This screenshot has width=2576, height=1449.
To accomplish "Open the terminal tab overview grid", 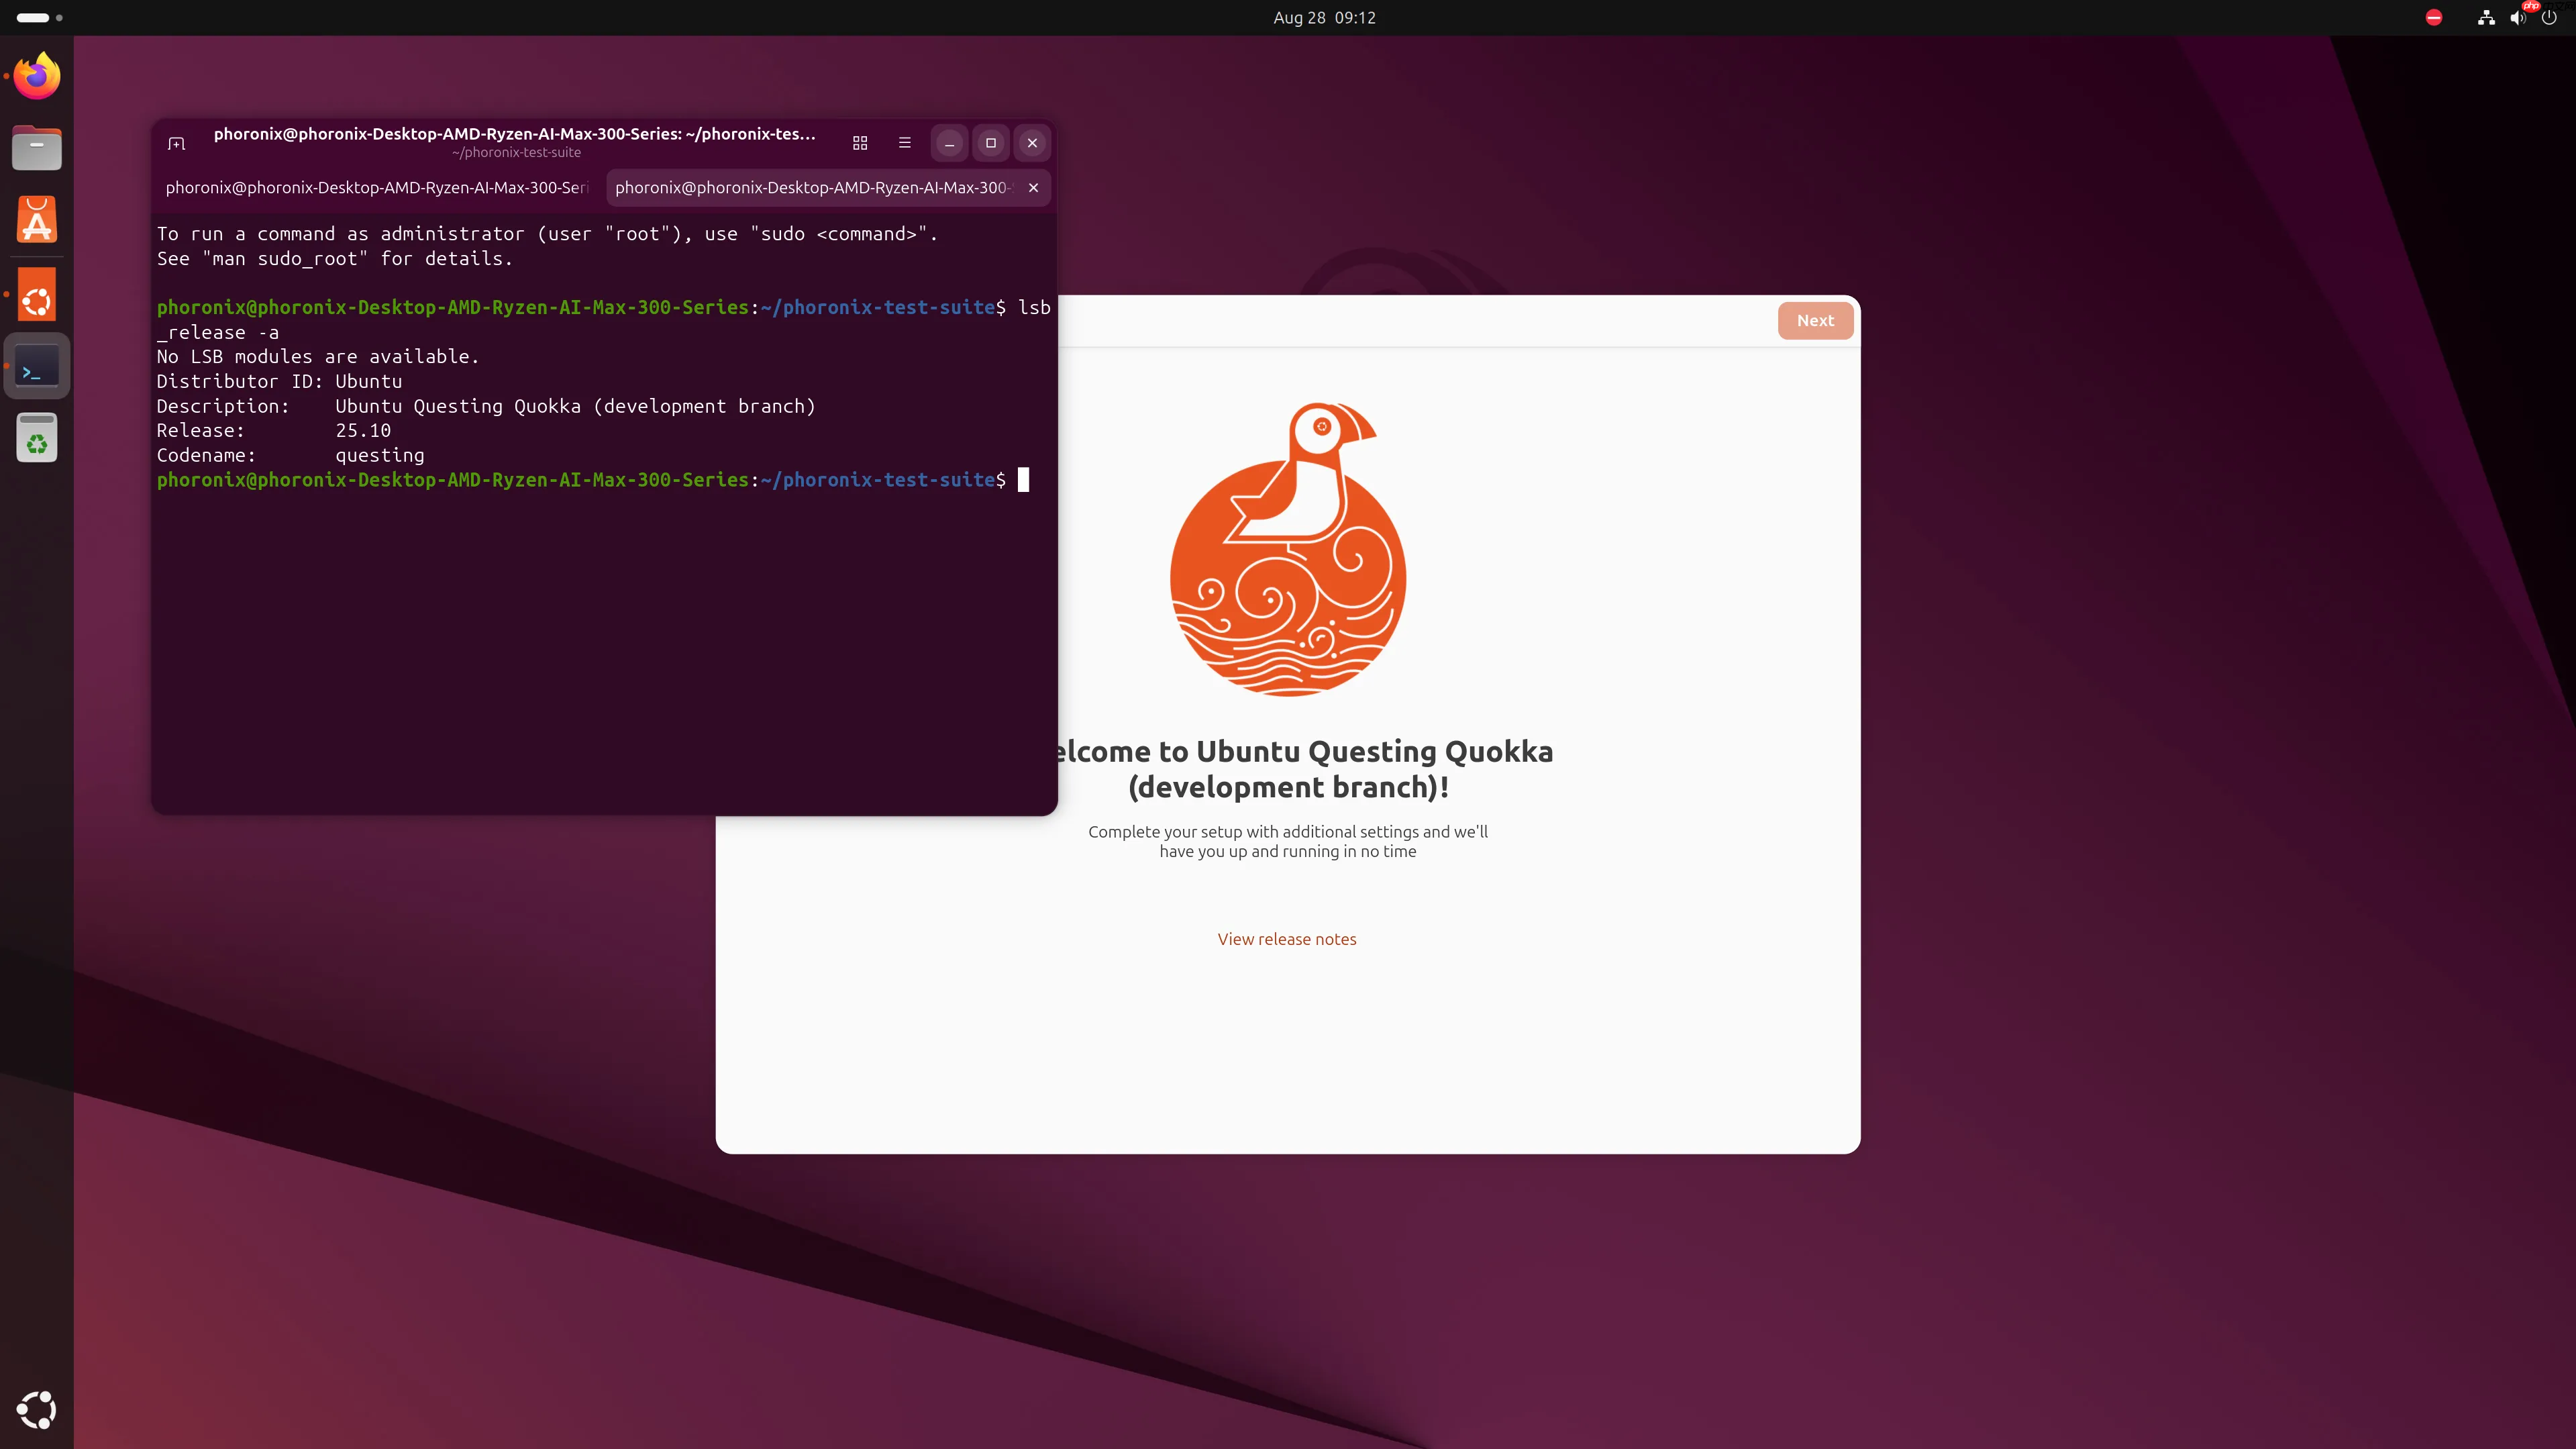I will click(x=860, y=143).
